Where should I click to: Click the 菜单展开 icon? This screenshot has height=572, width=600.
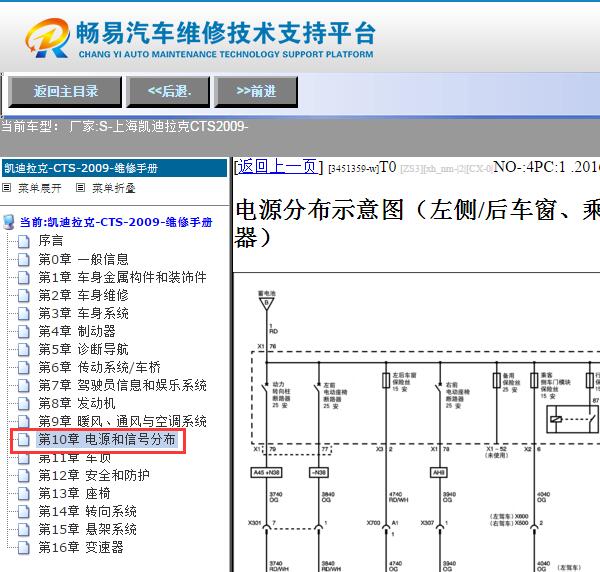tap(7, 187)
